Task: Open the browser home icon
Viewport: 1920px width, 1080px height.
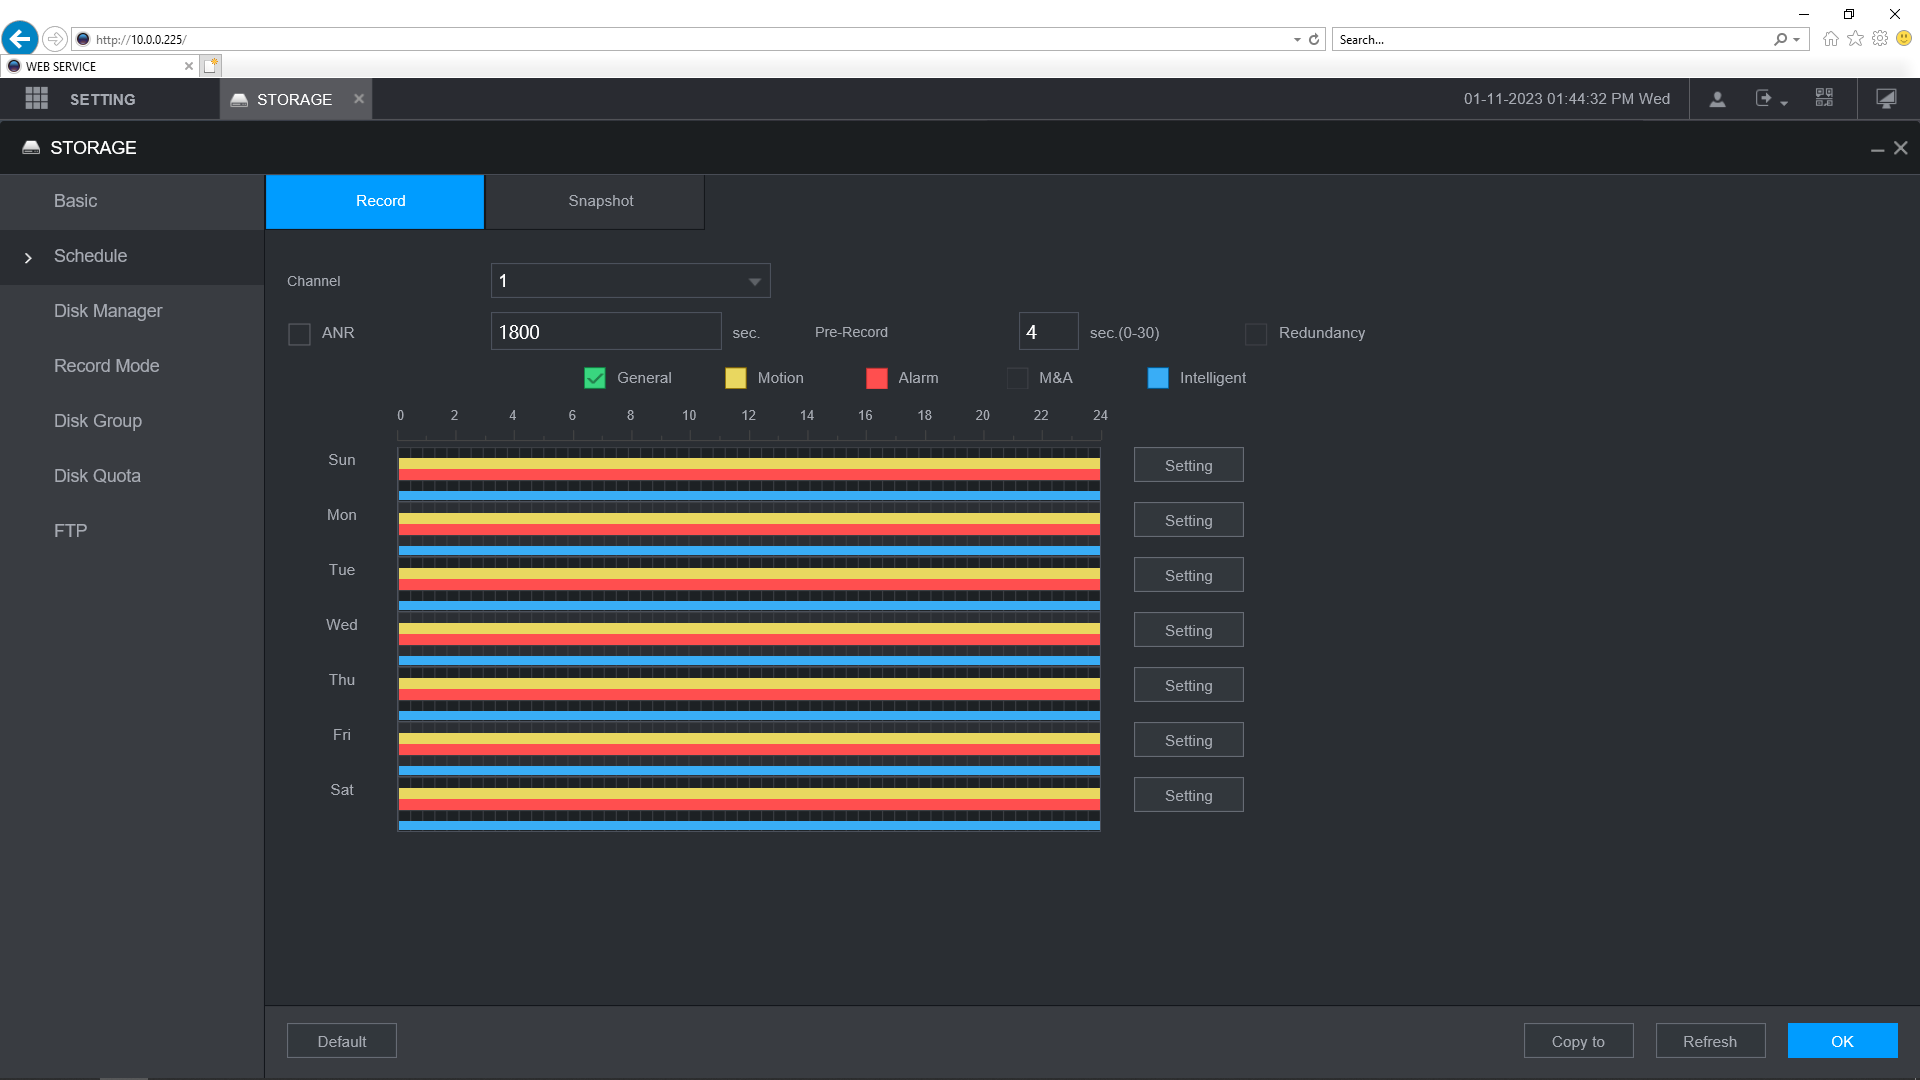Action: coord(1830,39)
